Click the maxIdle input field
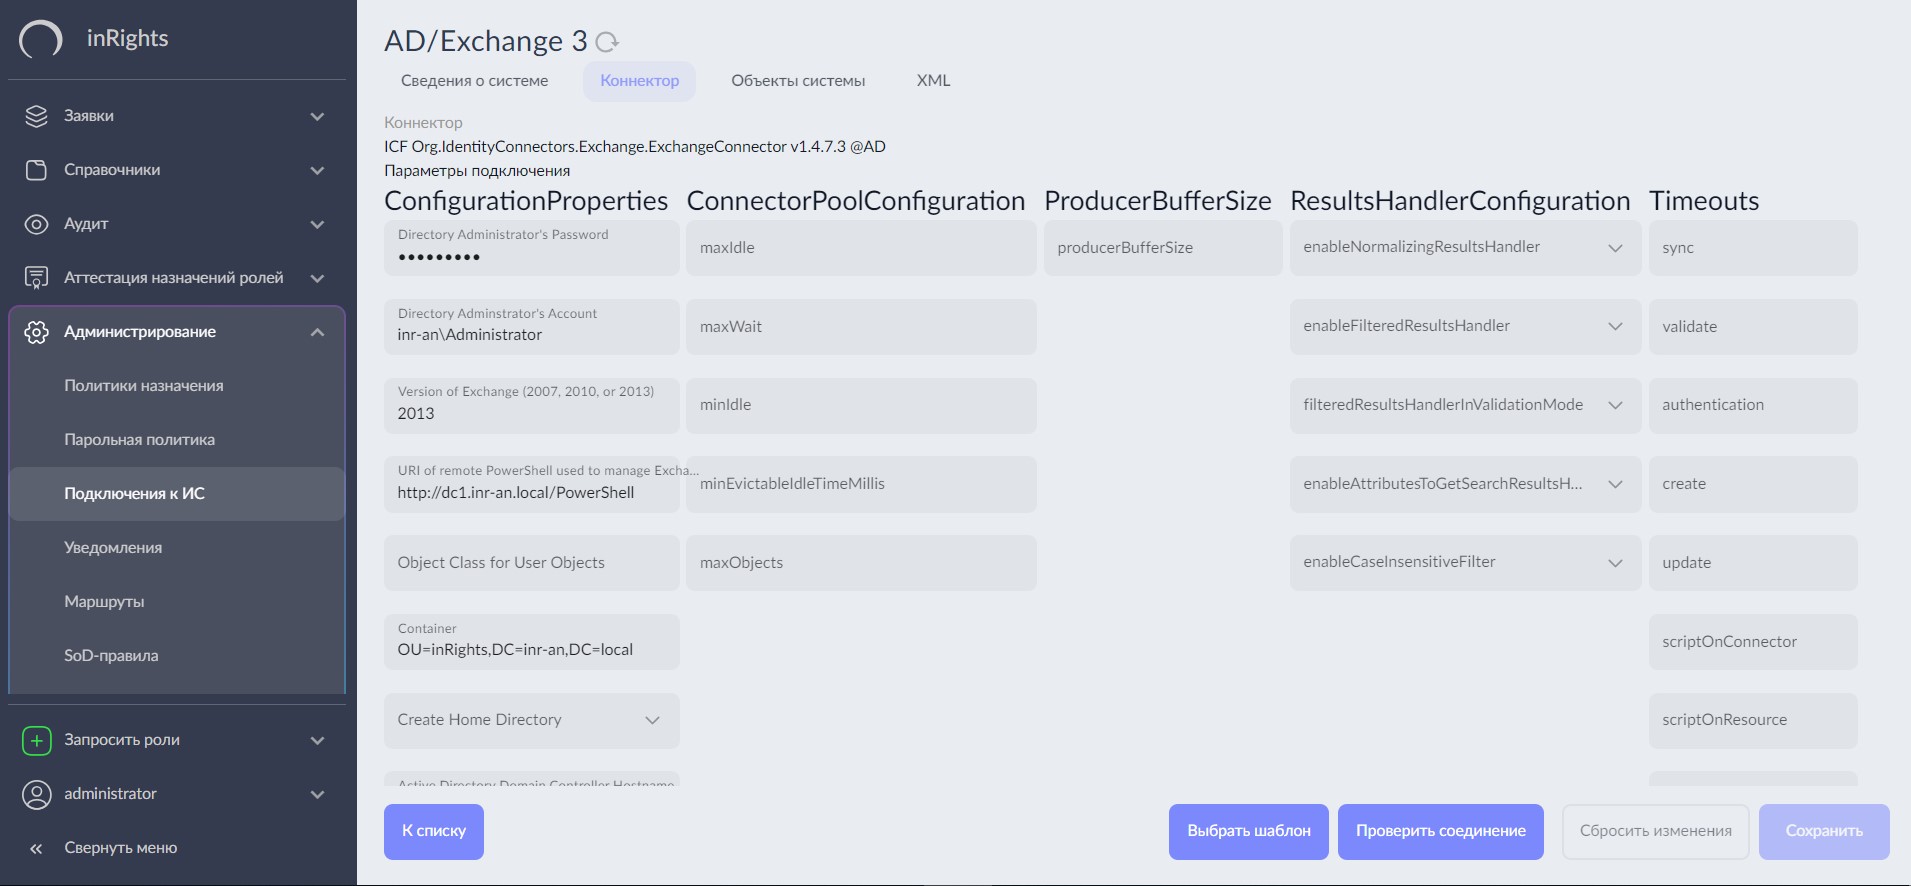The width and height of the screenshot is (1911, 886). point(860,248)
